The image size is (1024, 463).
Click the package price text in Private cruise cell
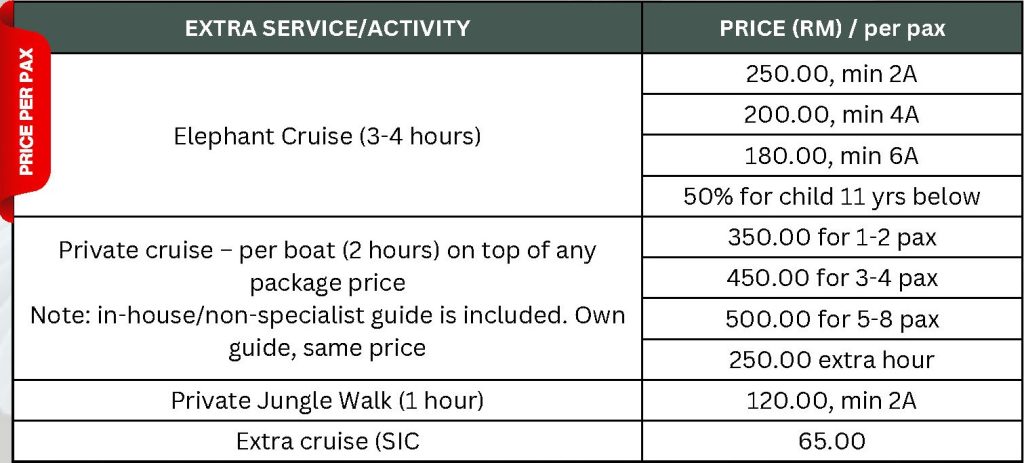[327, 283]
